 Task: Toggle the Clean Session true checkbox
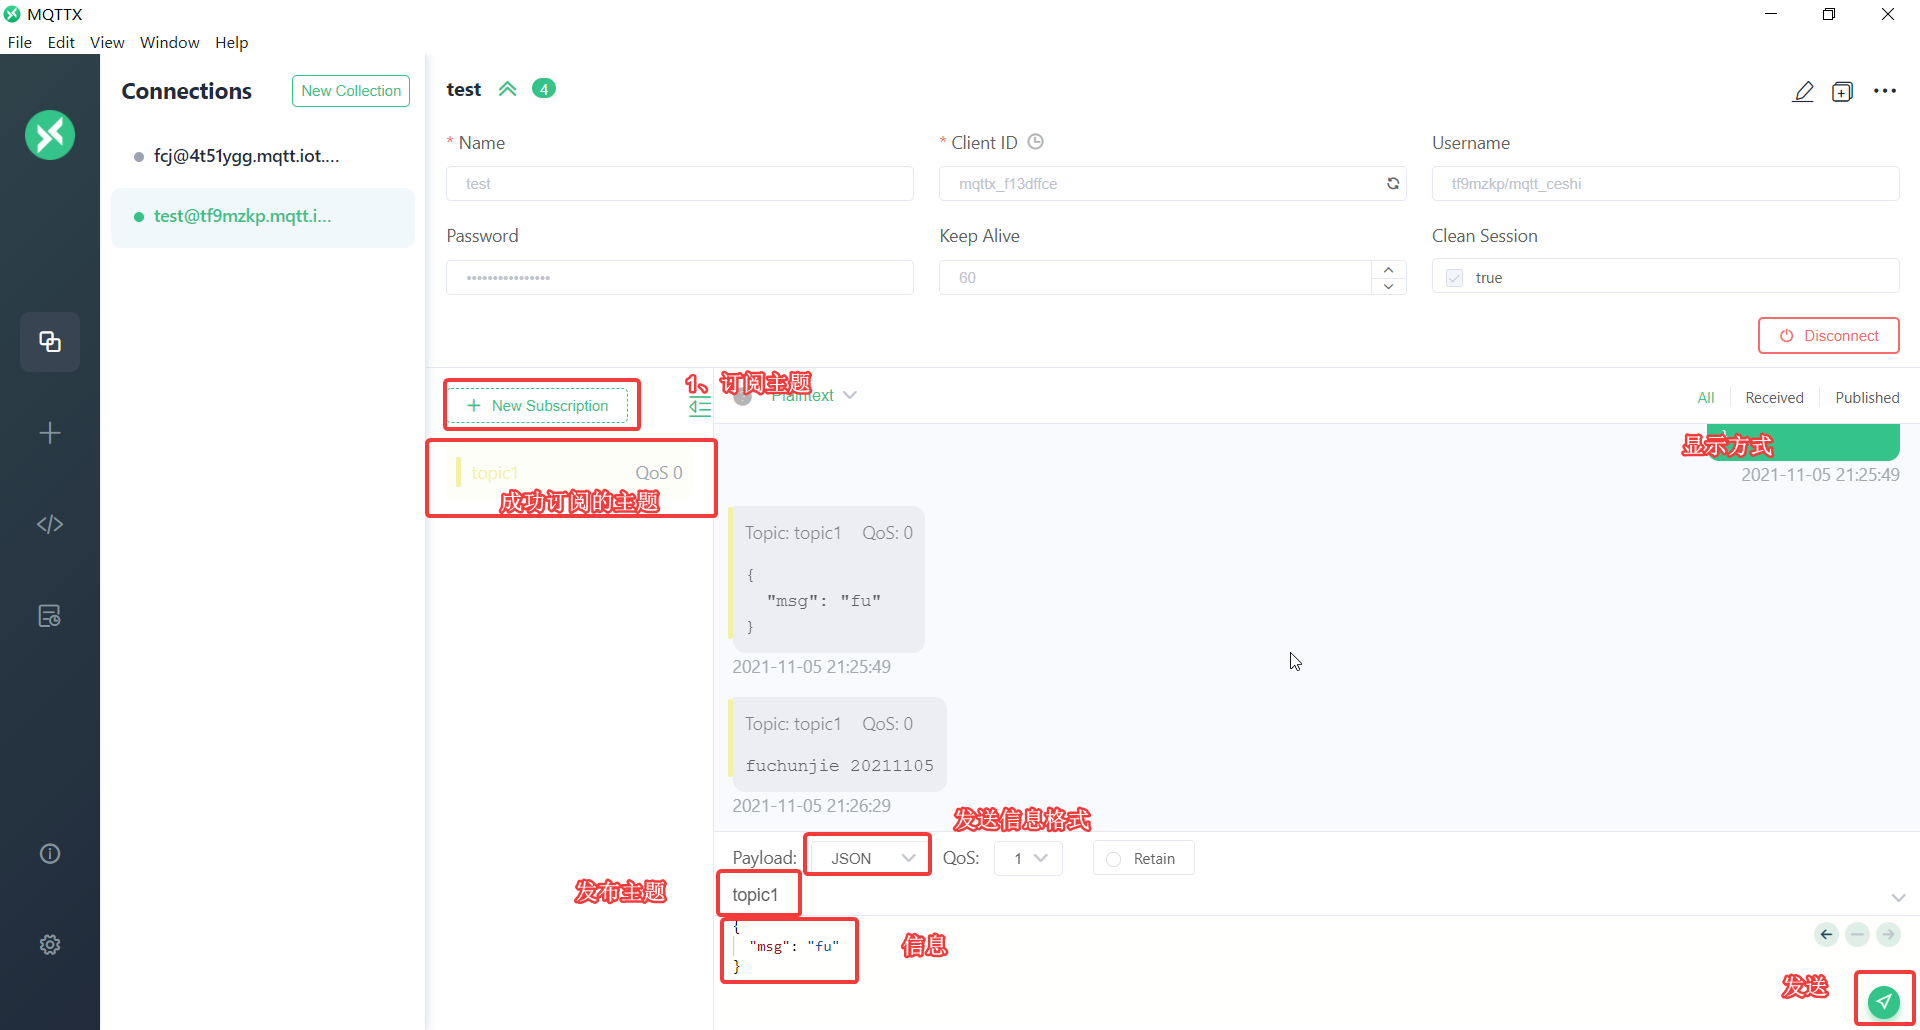pyautogui.click(x=1455, y=278)
